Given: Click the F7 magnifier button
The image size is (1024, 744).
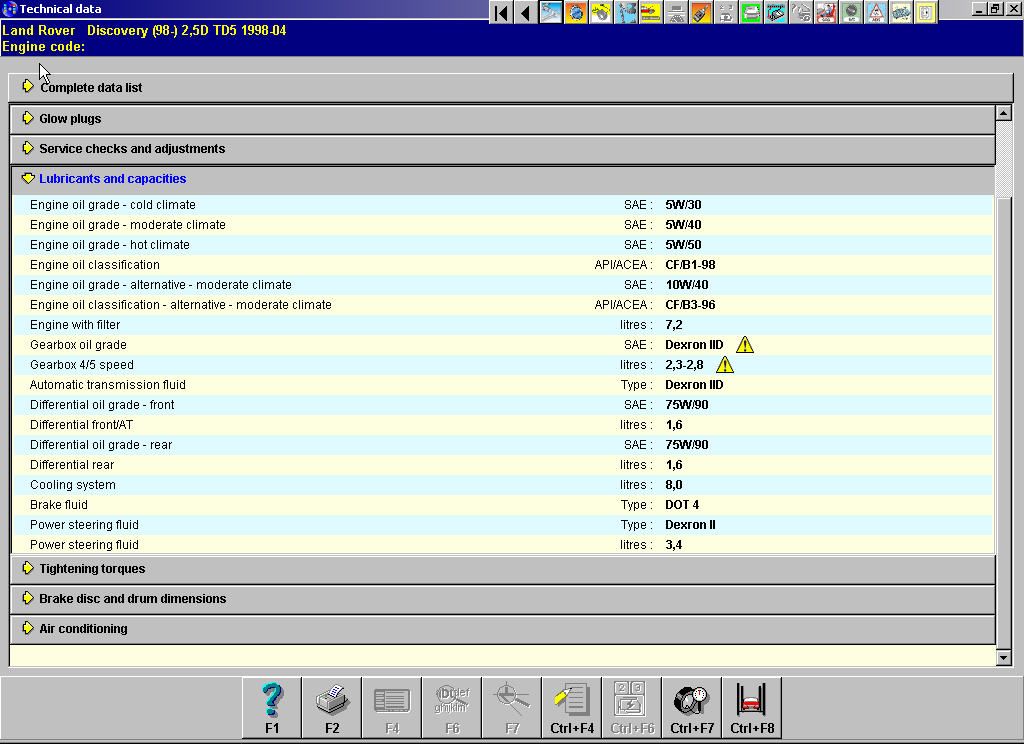Looking at the screenshot, I should [x=512, y=708].
